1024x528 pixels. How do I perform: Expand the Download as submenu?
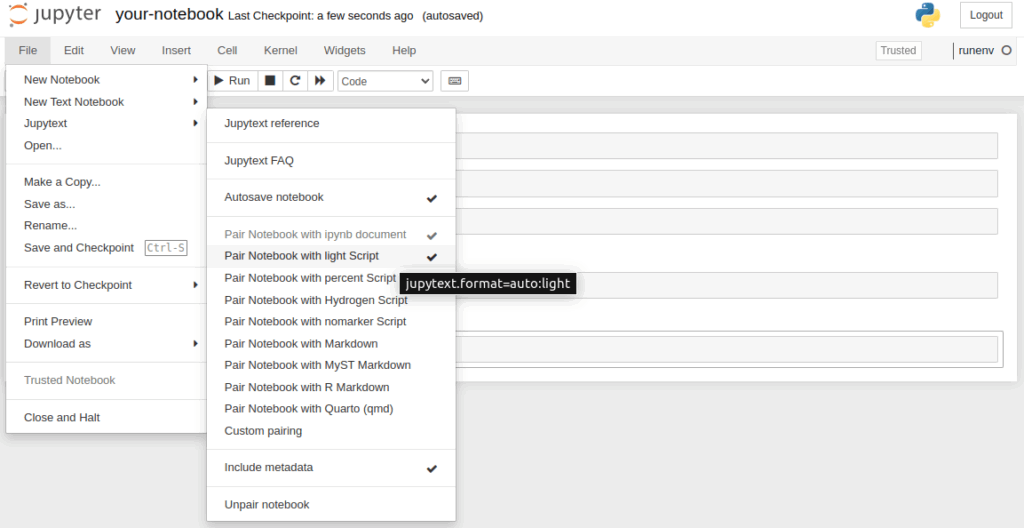coord(106,344)
